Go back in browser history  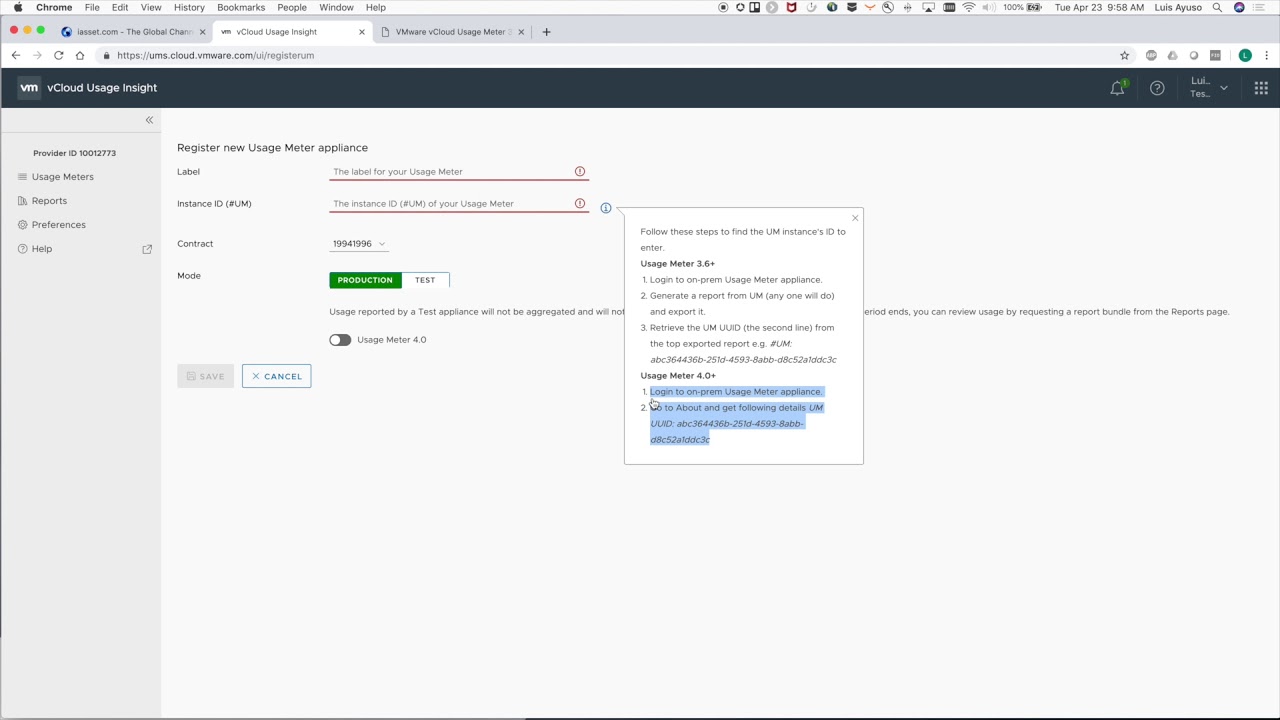15,56
